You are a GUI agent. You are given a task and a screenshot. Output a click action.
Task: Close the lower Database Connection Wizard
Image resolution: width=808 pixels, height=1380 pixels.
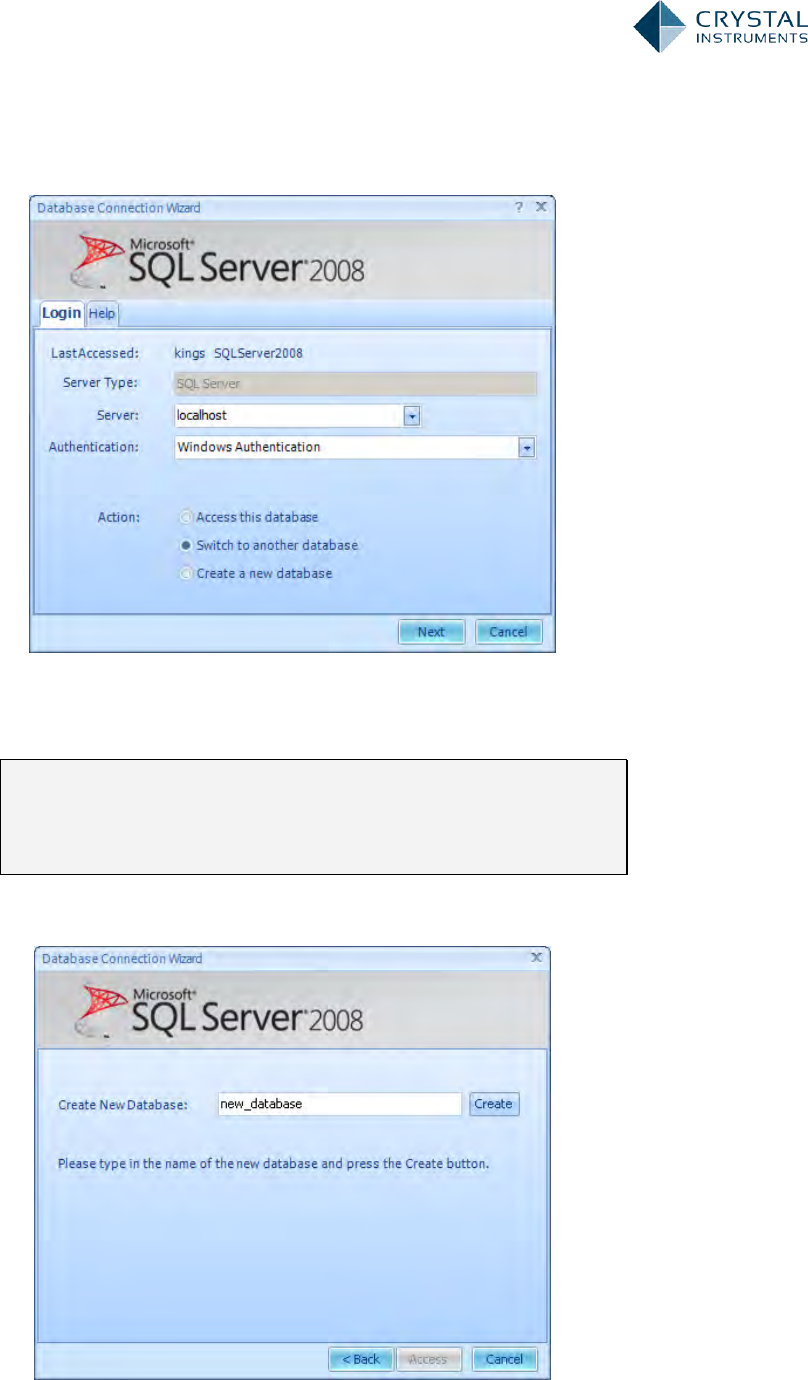(536, 957)
